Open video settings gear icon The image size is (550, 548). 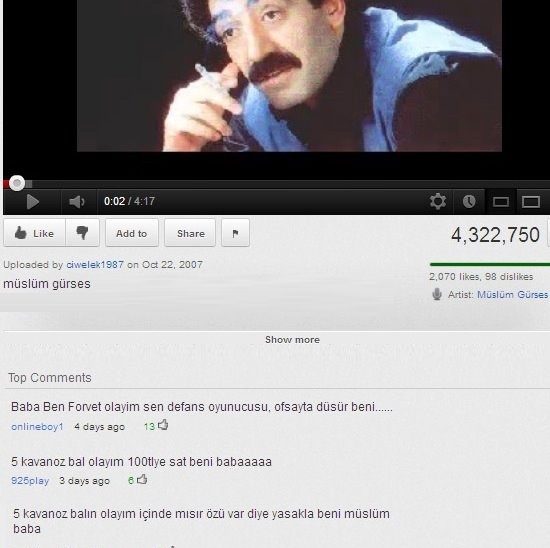tap(438, 201)
